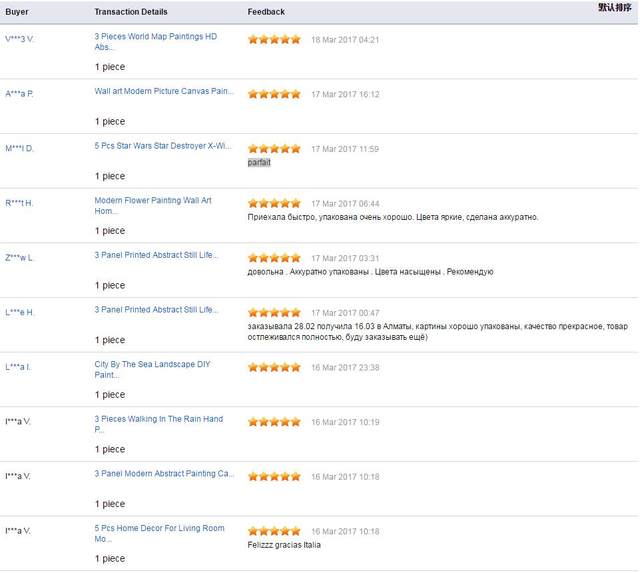The height and width of the screenshot is (573, 640).
Task: Click the star rating dated 17 Mar 2017 03:31
Action: point(274,258)
